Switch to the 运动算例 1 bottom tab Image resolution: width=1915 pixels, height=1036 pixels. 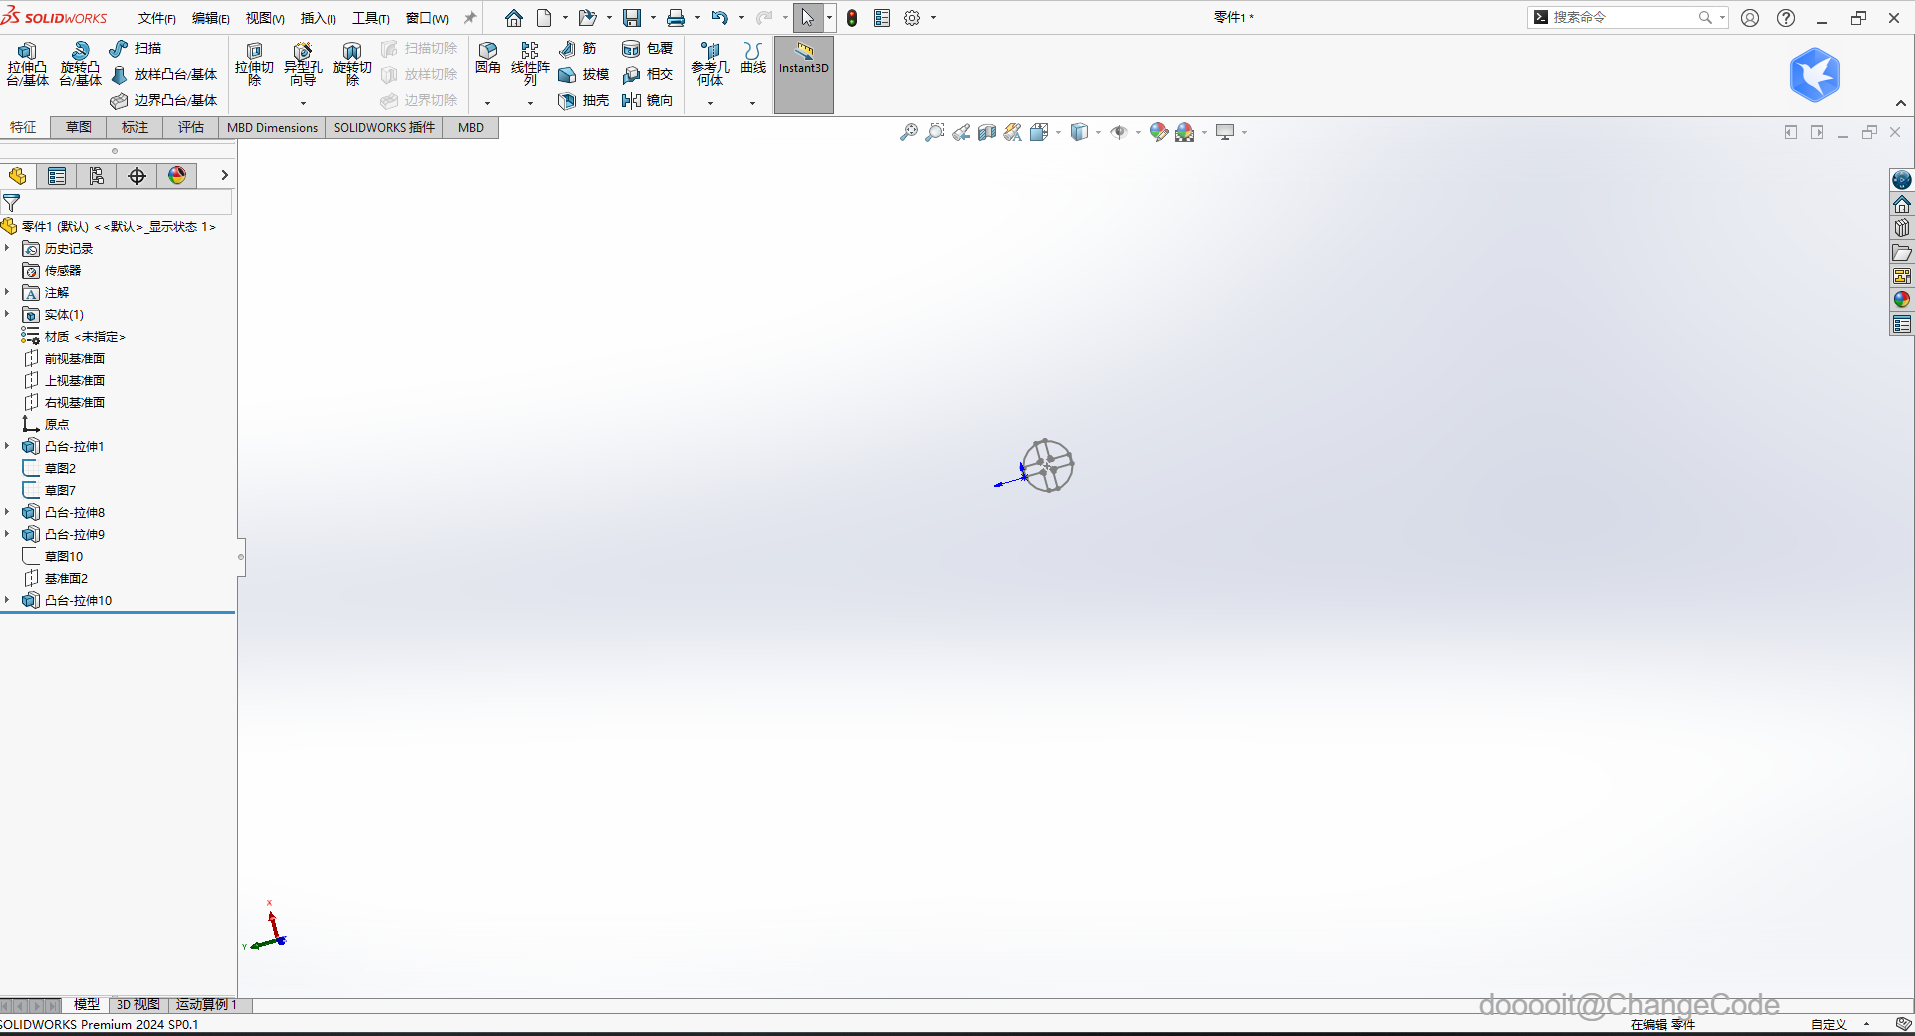click(207, 1004)
